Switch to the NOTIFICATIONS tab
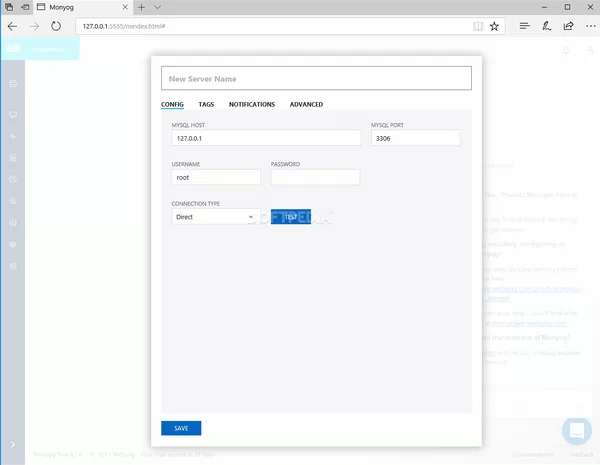 click(x=252, y=104)
